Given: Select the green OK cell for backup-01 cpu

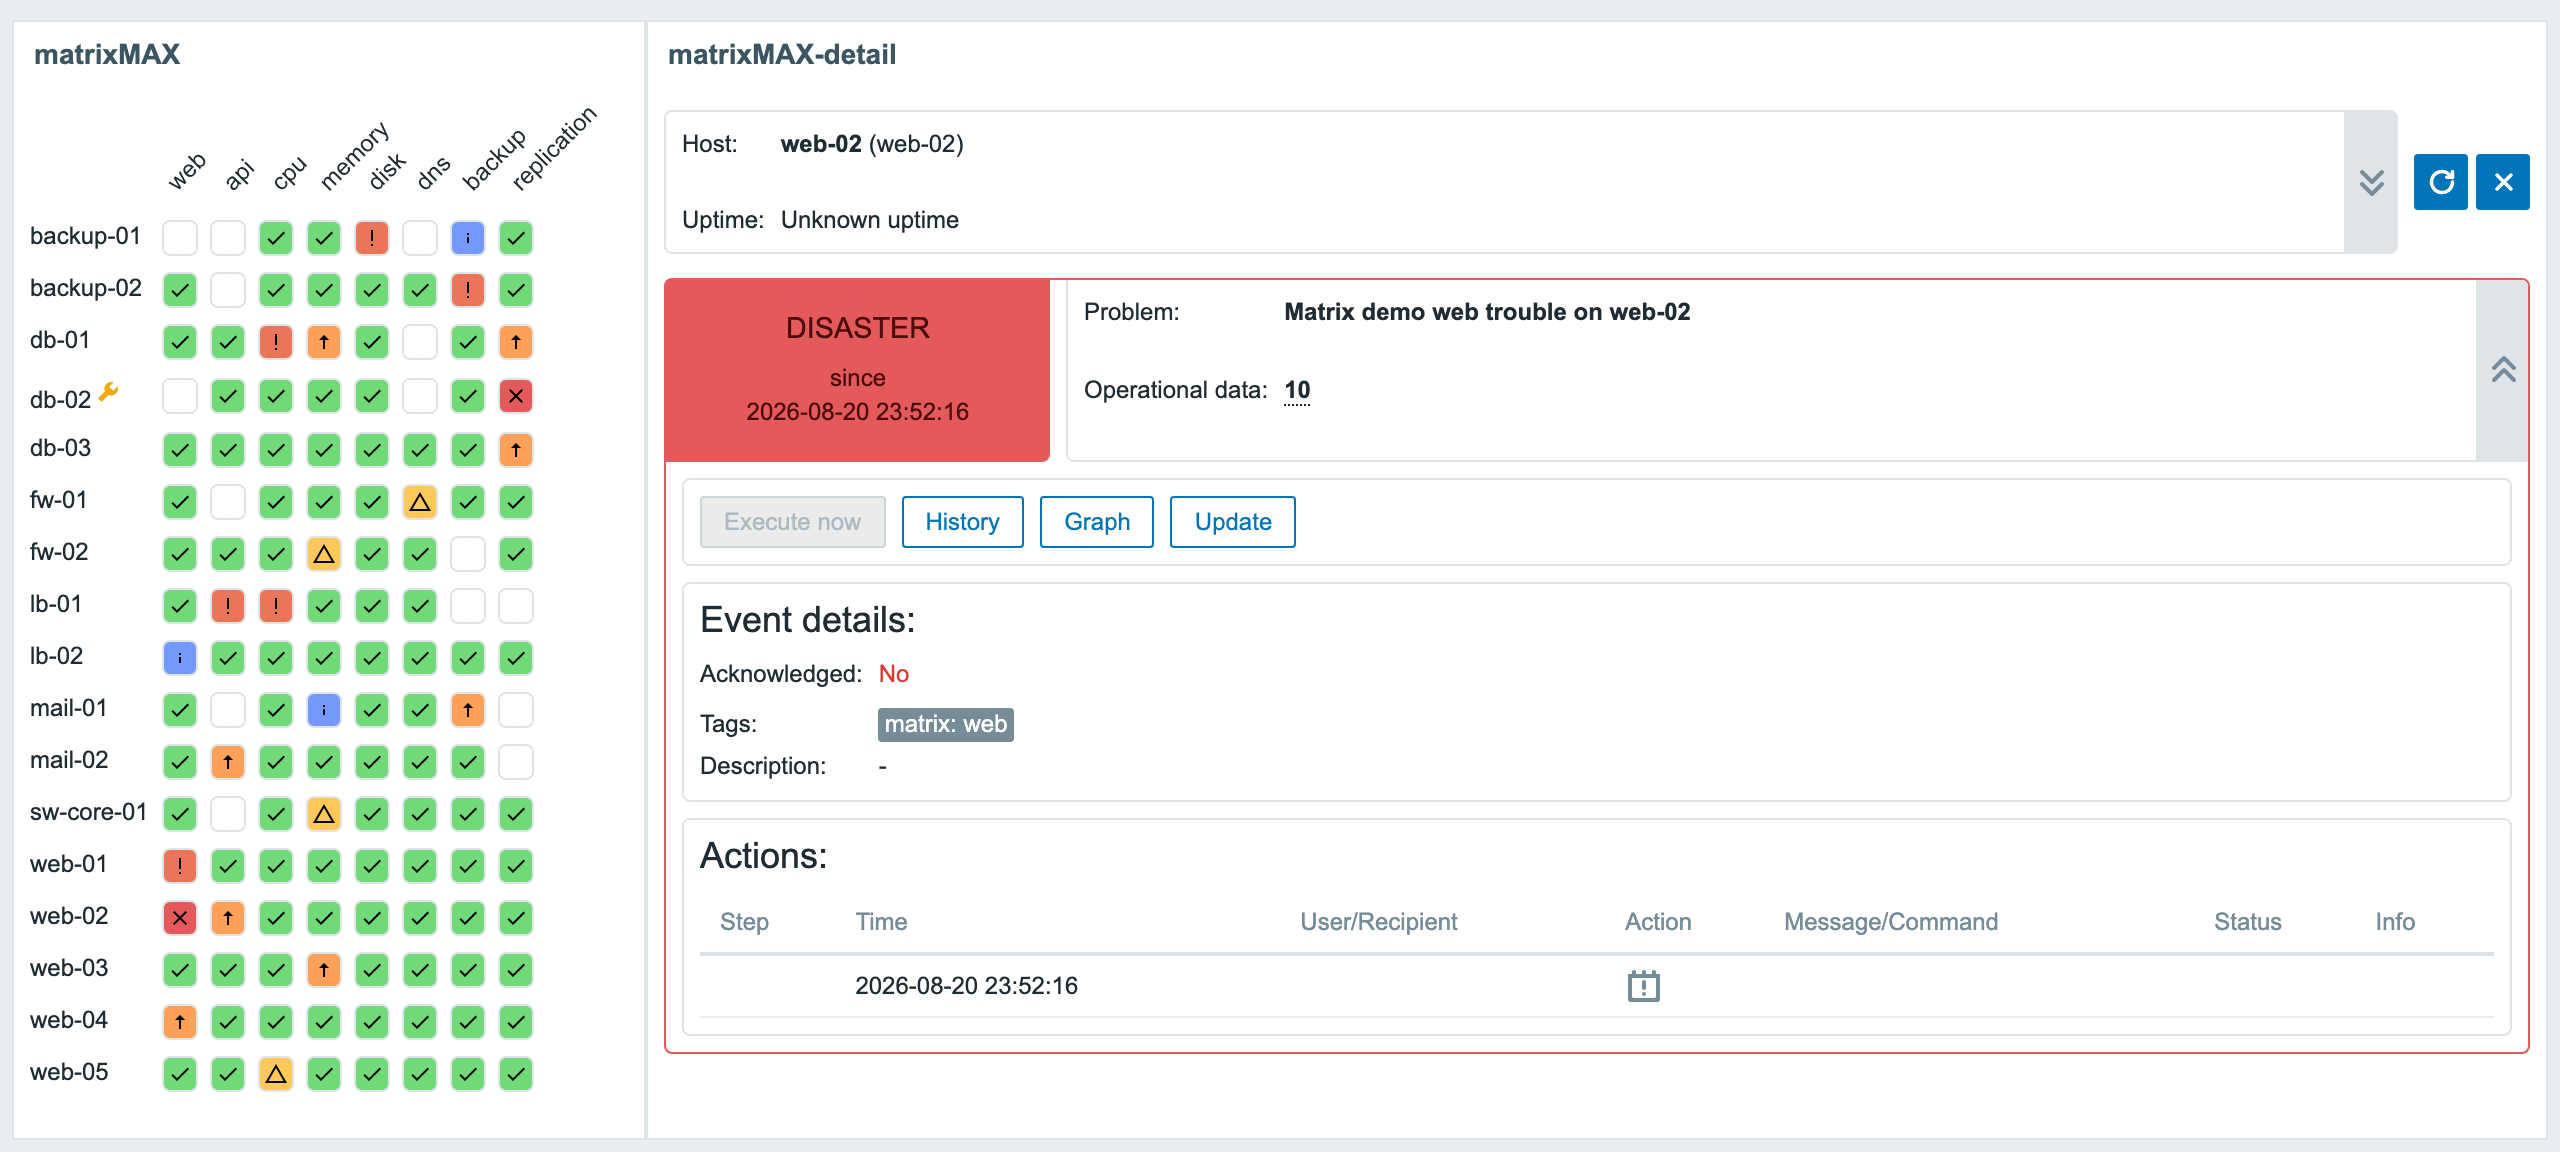Looking at the screenshot, I should tap(276, 238).
